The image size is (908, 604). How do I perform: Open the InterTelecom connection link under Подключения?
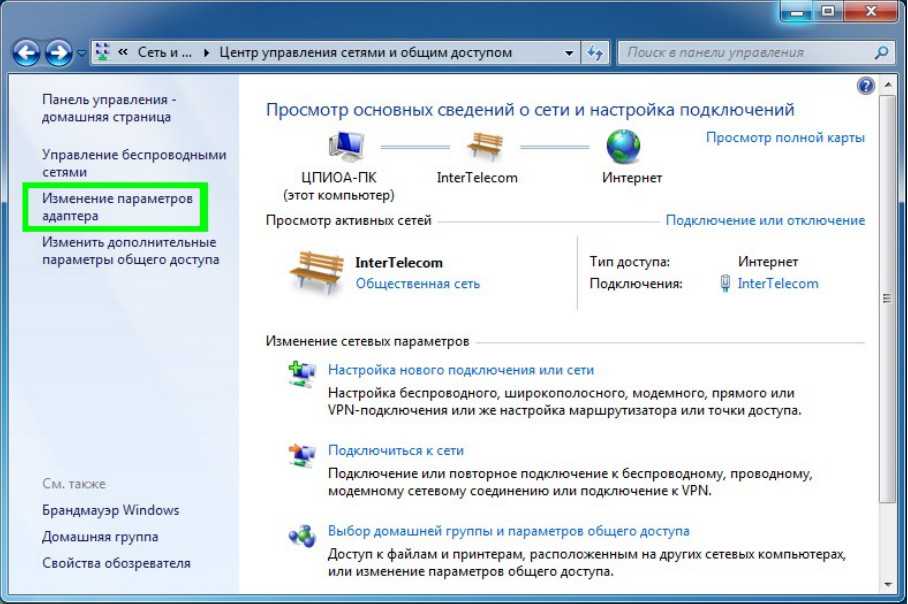click(x=778, y=283)
